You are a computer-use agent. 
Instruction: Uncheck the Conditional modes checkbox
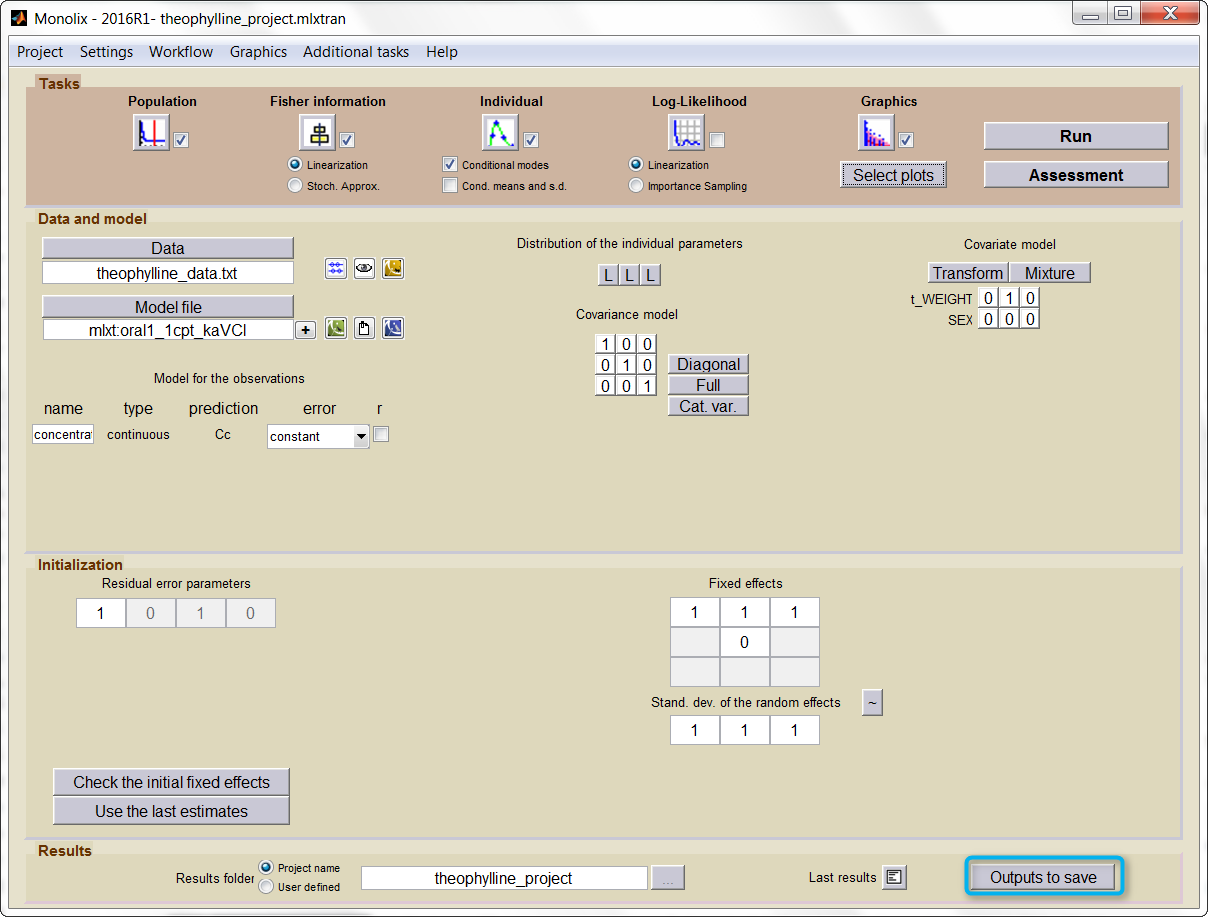(450, 164)
